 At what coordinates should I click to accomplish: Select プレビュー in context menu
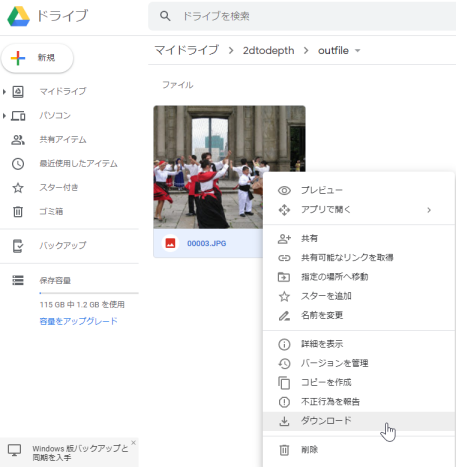pos(359,190)
